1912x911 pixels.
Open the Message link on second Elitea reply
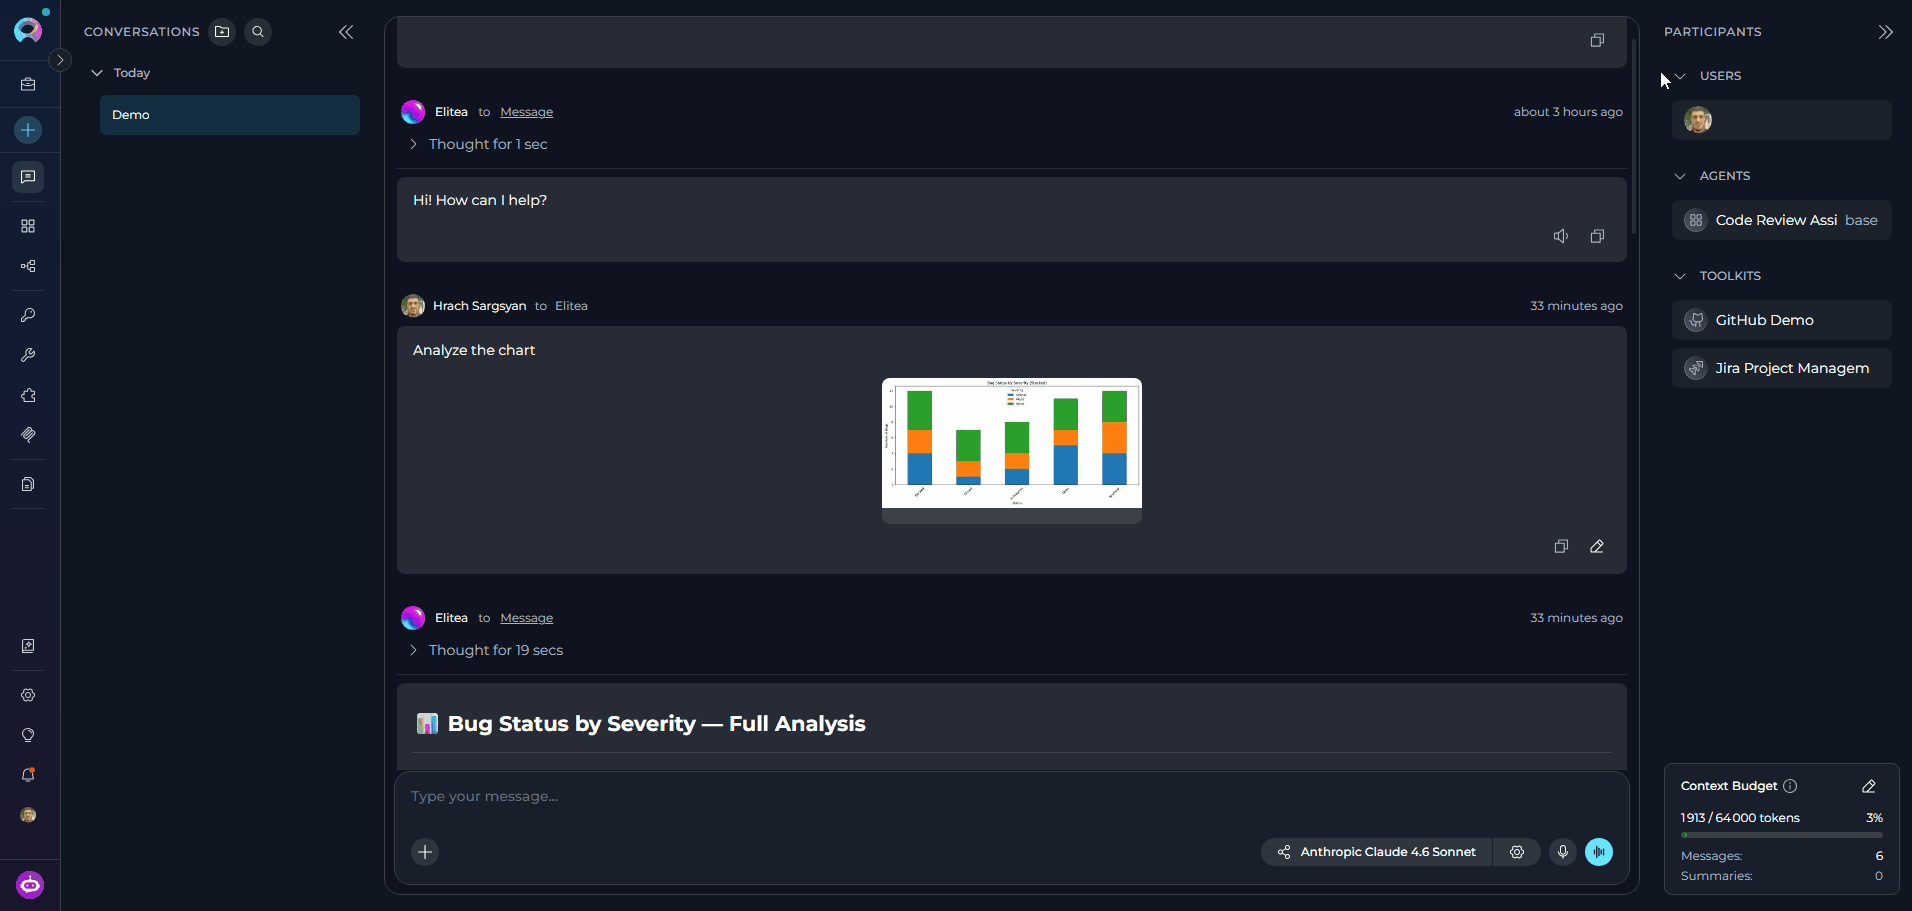[x=526, y=618]
